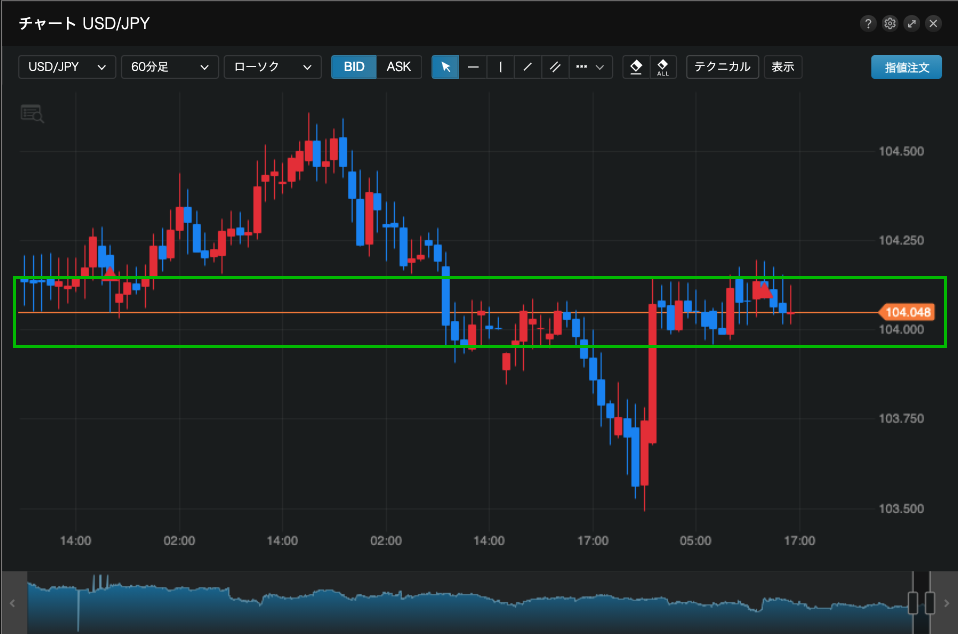Select the horizontal line drawing tool
Viewport: 958px width, 634px height.
tap(473, 67)
